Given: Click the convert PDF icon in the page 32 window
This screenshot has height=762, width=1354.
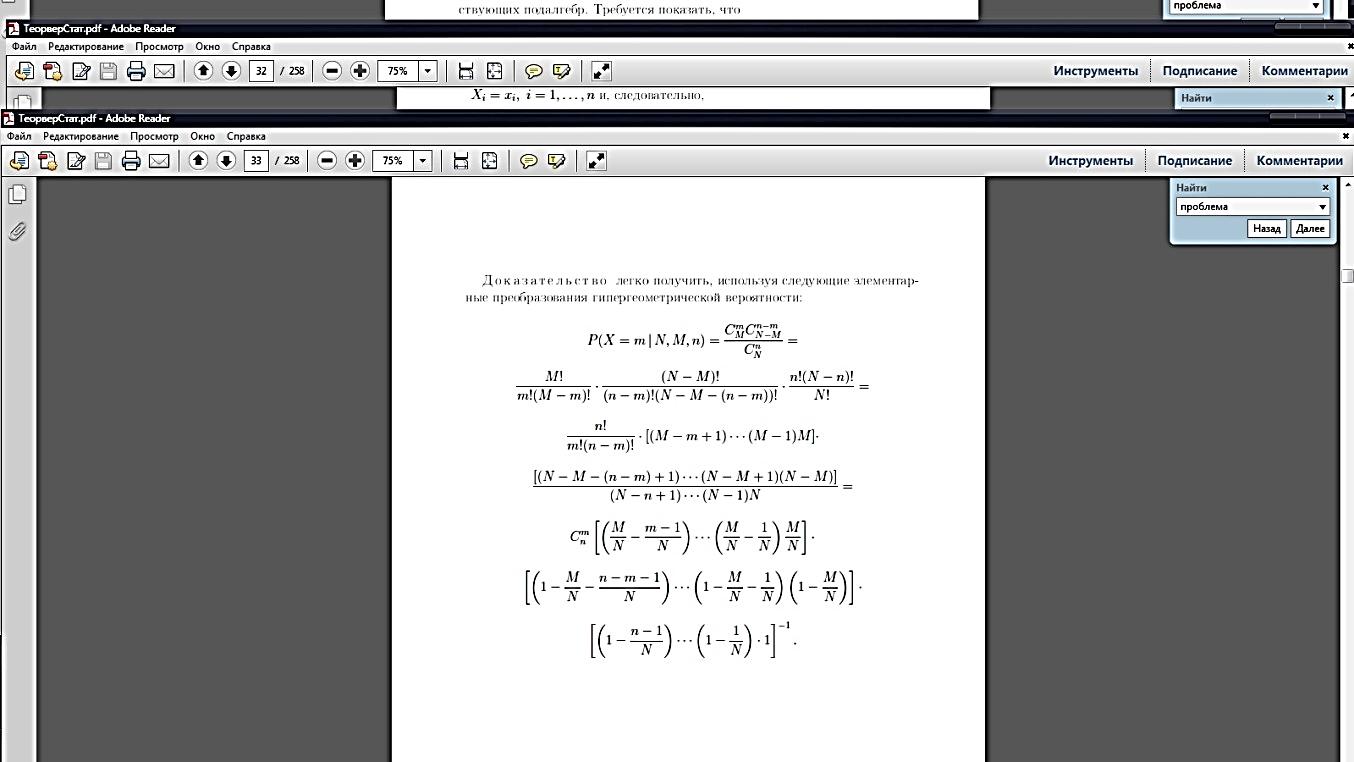Looking at the screenshot, I should 52,71.
